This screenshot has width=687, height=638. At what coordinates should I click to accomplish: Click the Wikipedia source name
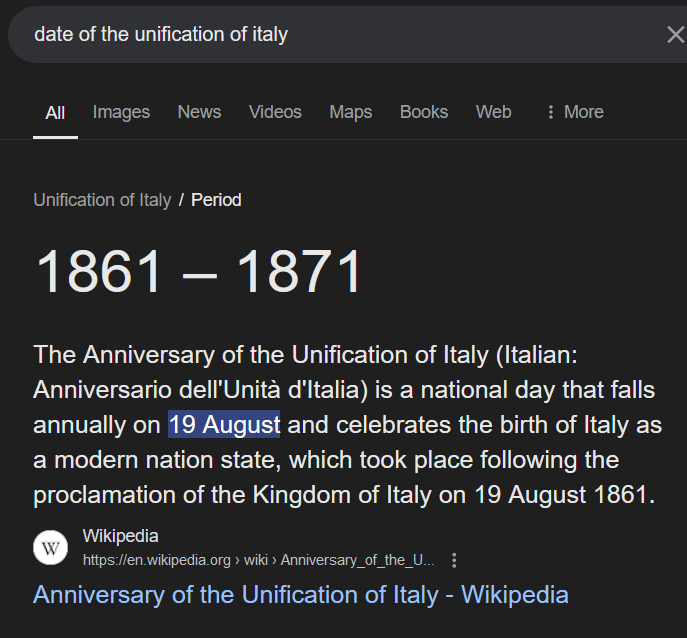(x=120, y=536)
